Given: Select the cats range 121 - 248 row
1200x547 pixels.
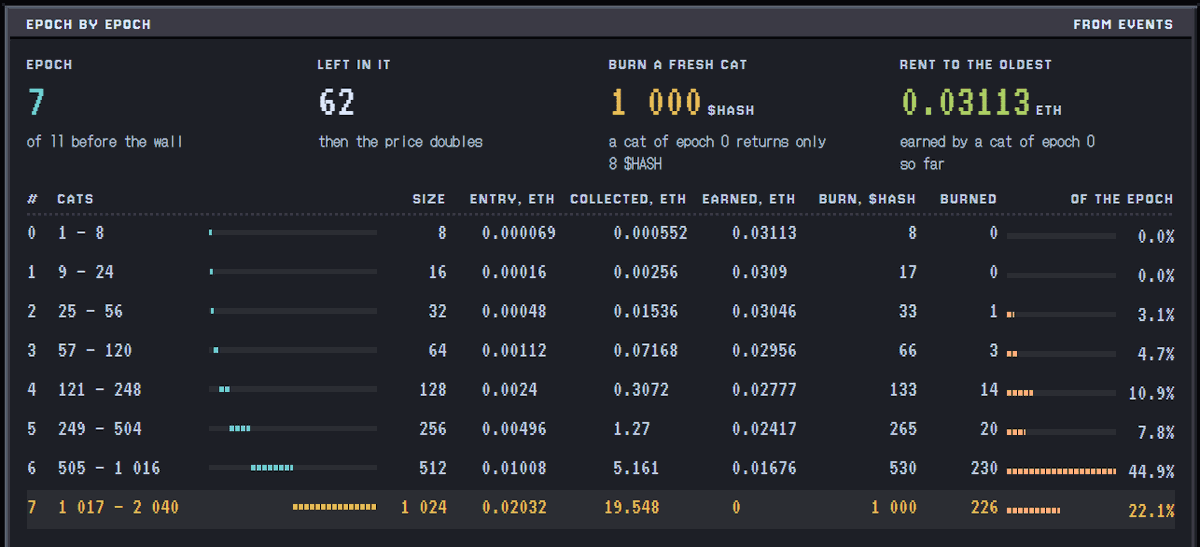Looking at the screenshot, I should click(x=600, y=390).
